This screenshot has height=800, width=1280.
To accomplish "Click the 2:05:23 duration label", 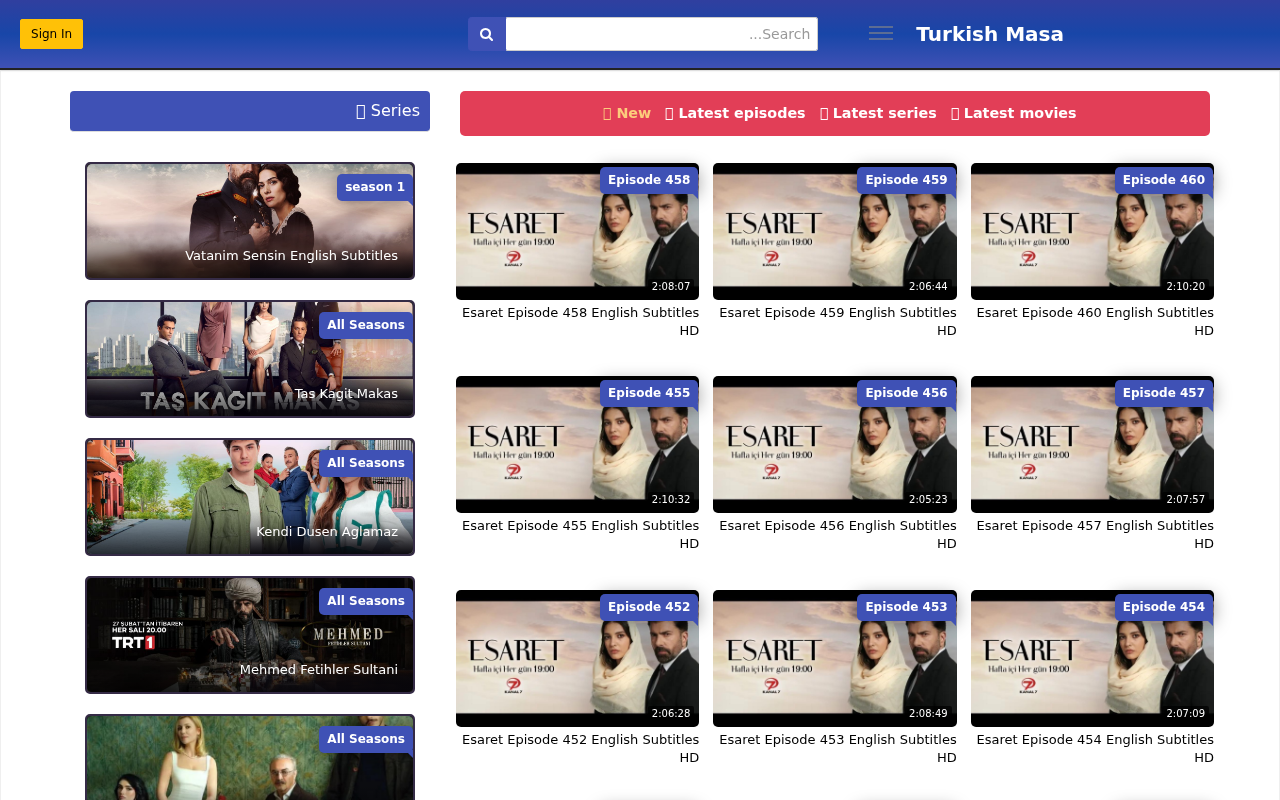I will (928, 499).
